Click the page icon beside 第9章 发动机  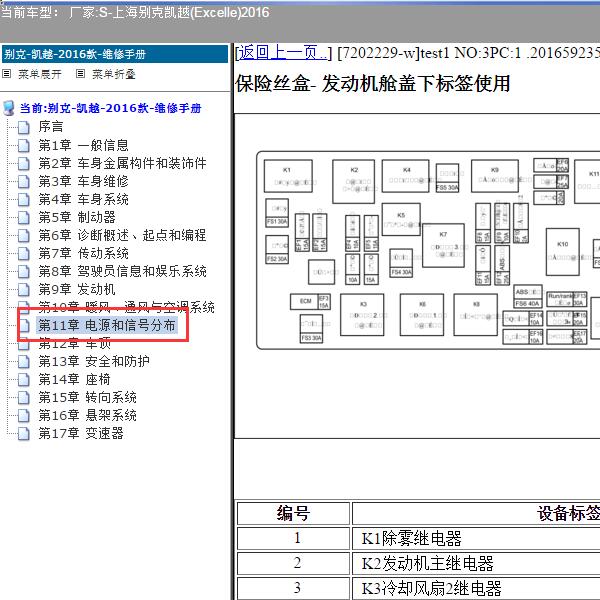(x=24, y=290)
